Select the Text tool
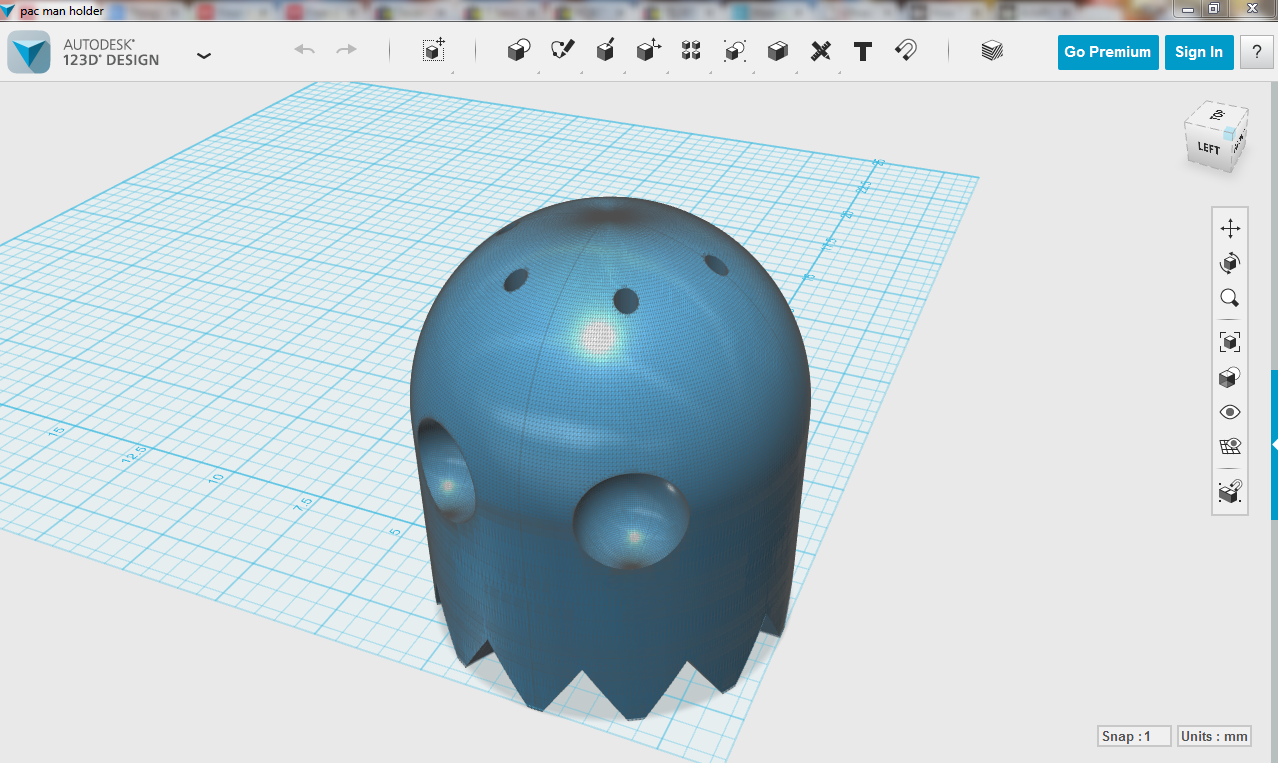This screenshot has height=763, width=1278. point(863,51)
